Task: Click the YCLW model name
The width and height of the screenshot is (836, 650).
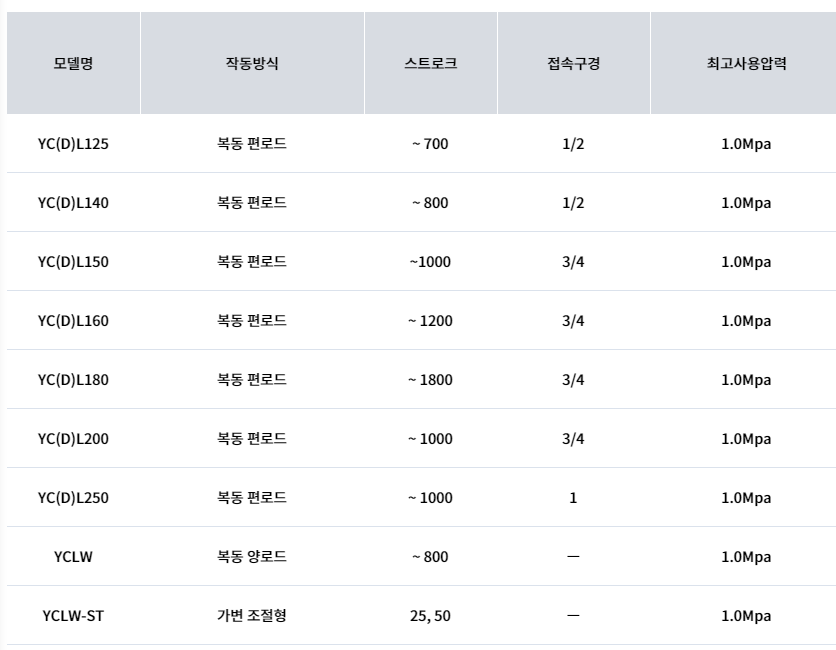Action: (x=73, y=557)
